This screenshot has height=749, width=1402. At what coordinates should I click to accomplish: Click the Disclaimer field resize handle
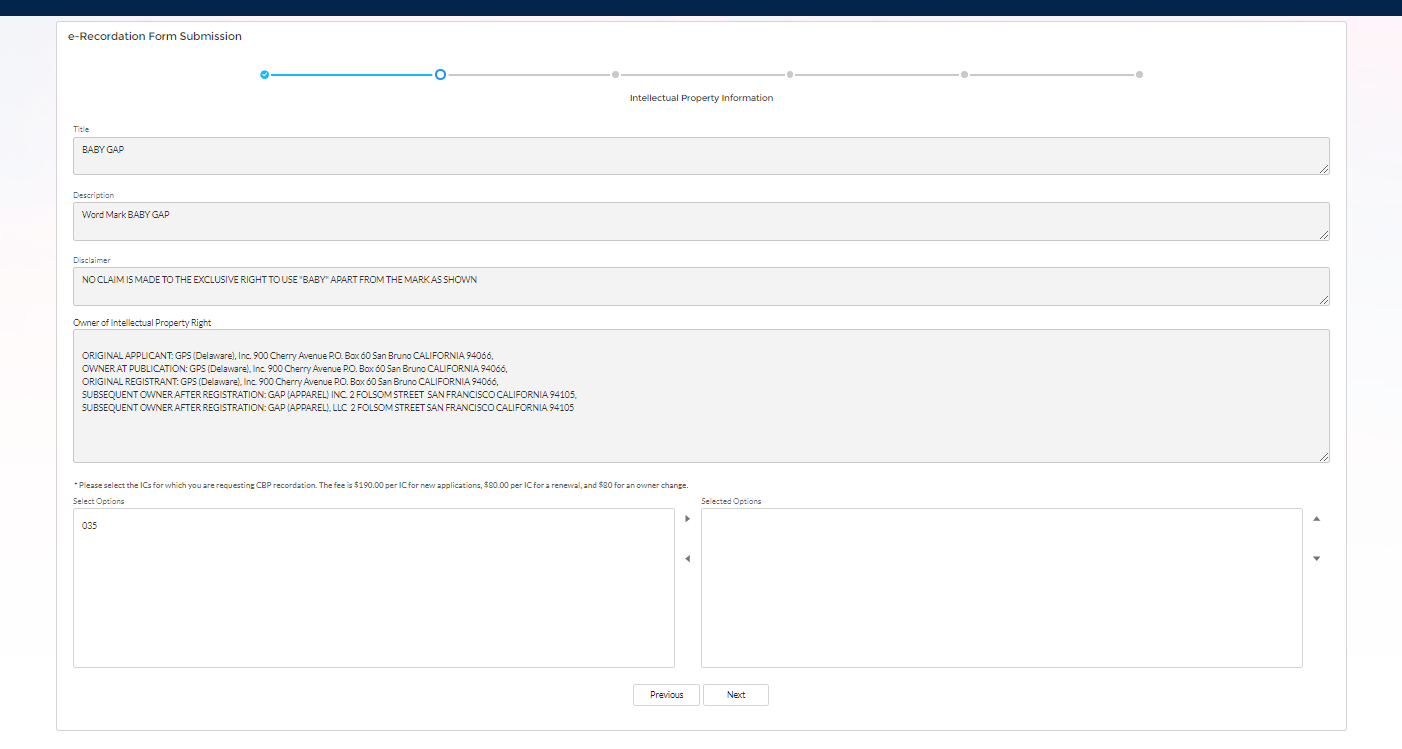pos(1324,300)
